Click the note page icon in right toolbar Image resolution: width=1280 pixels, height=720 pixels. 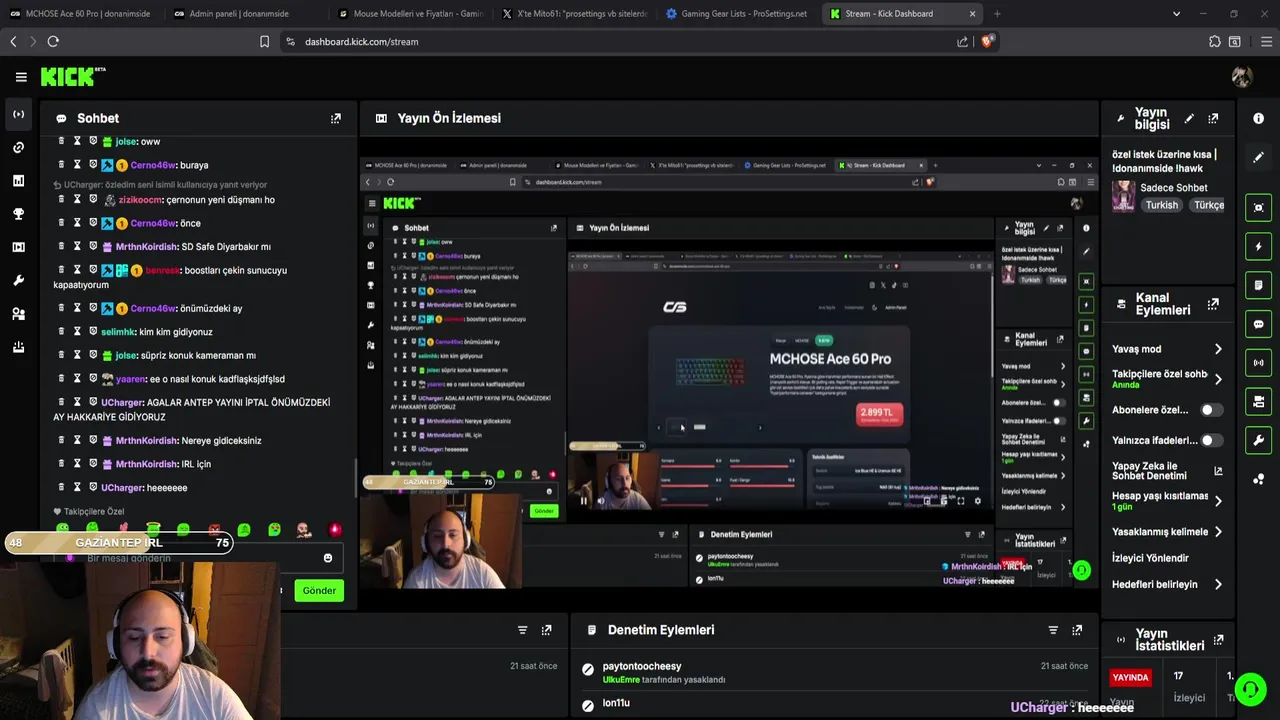click(x=1258, y=286)
